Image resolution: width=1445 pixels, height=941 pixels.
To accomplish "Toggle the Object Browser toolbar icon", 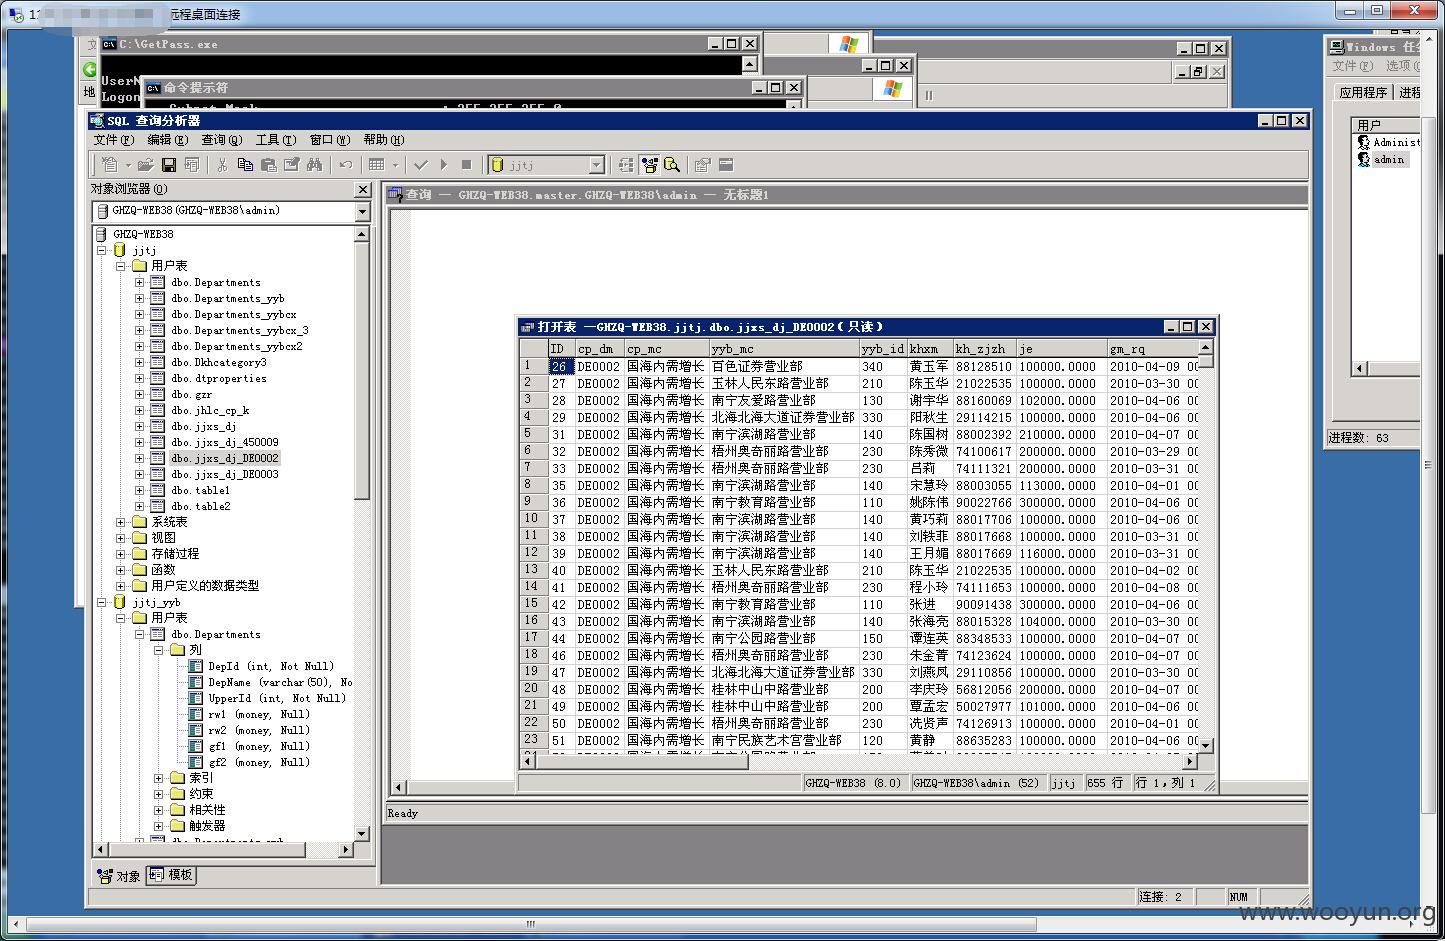I will tap(649, 165).
